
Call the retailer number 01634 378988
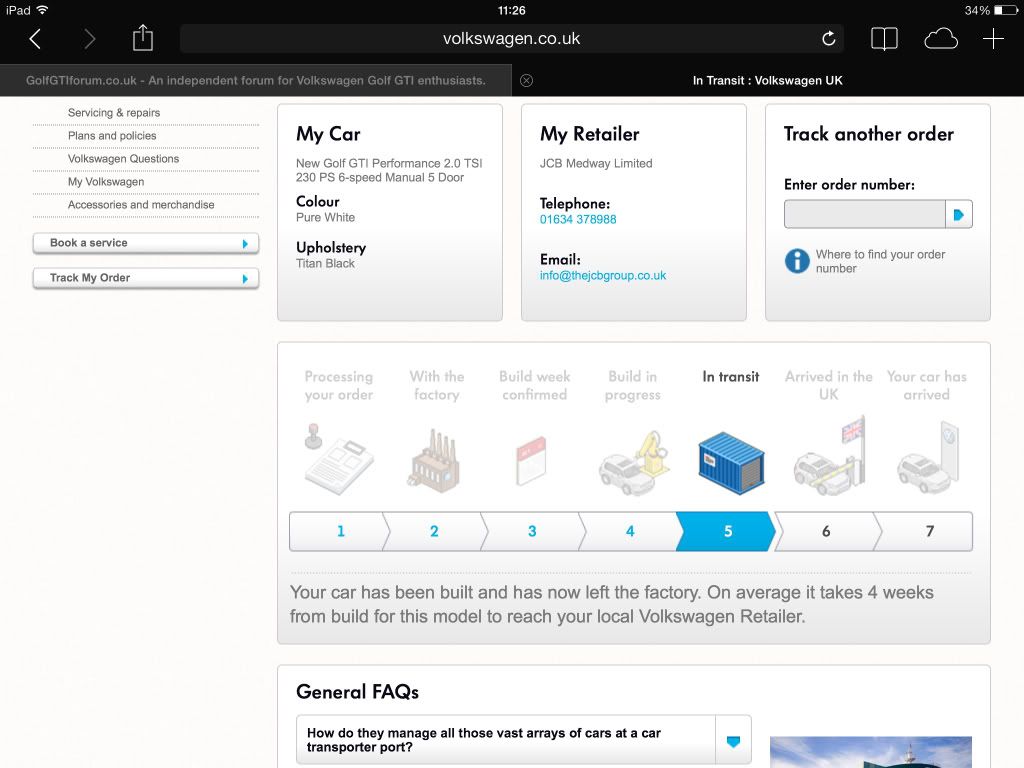578,219
